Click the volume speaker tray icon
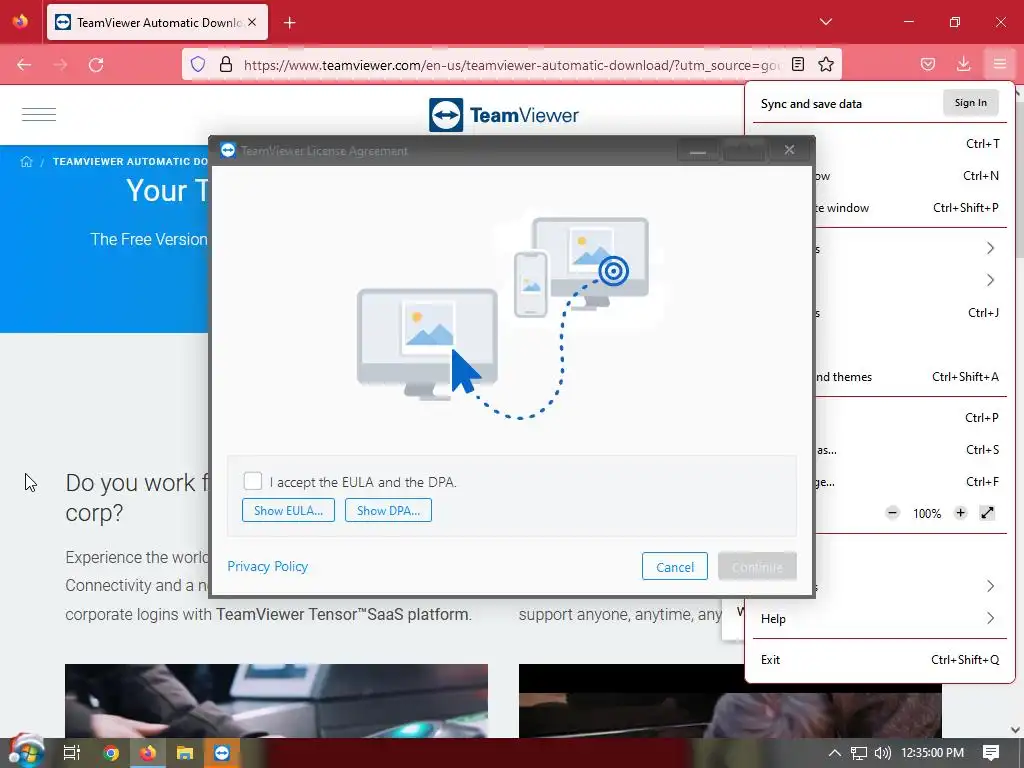1024x768 pixels. click(x=882, y=753)
